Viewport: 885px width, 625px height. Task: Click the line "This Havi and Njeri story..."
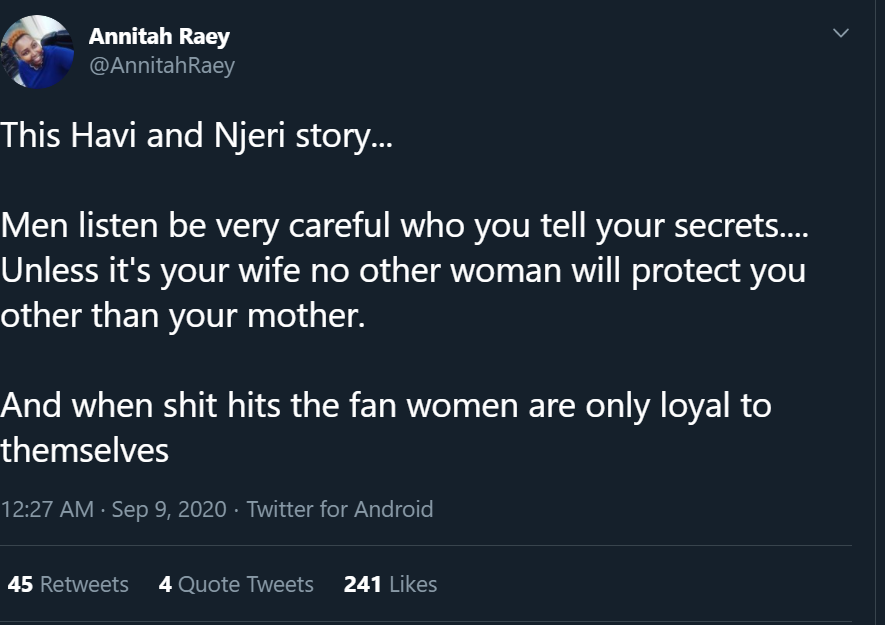[197, 136]
